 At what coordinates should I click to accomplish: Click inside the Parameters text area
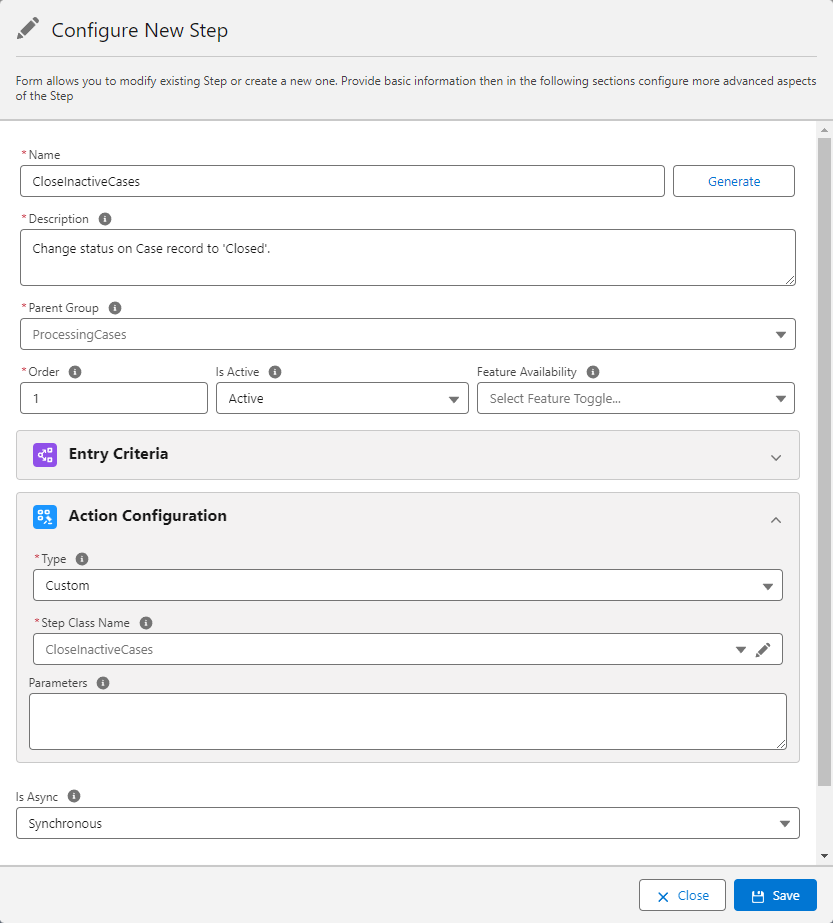407,720
